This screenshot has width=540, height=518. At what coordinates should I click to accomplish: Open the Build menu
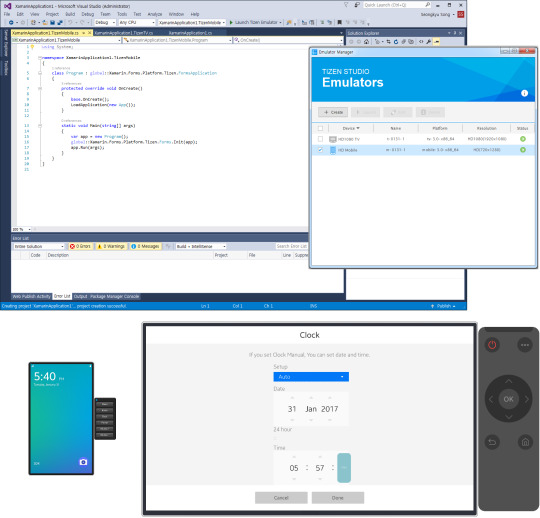(x=70, y=14)
